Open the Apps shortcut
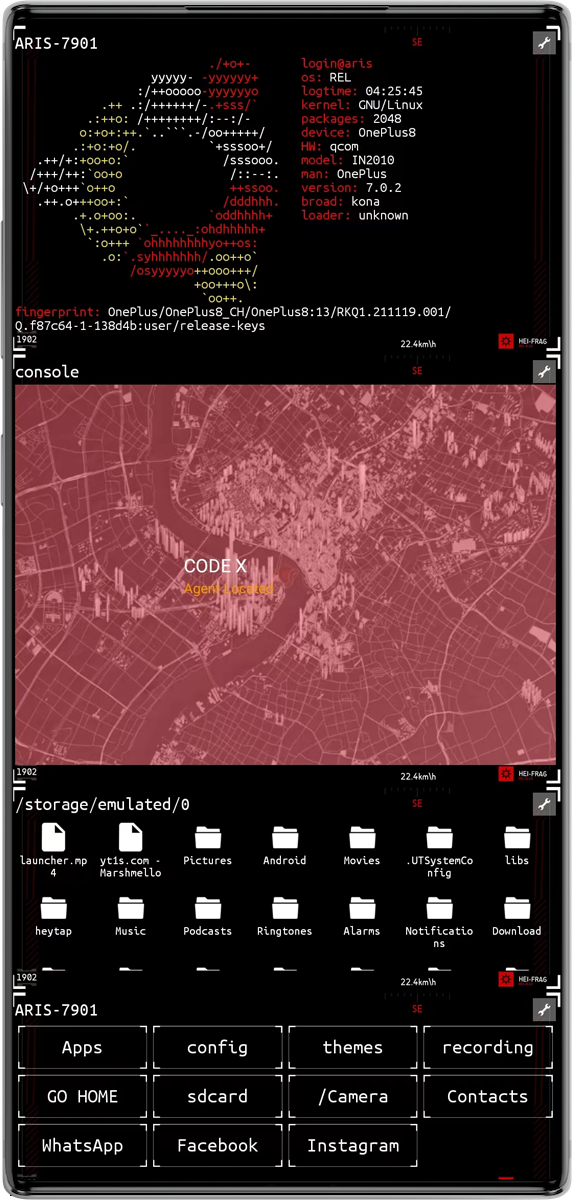This screenshot has height=1200, width=572. 83,1047
